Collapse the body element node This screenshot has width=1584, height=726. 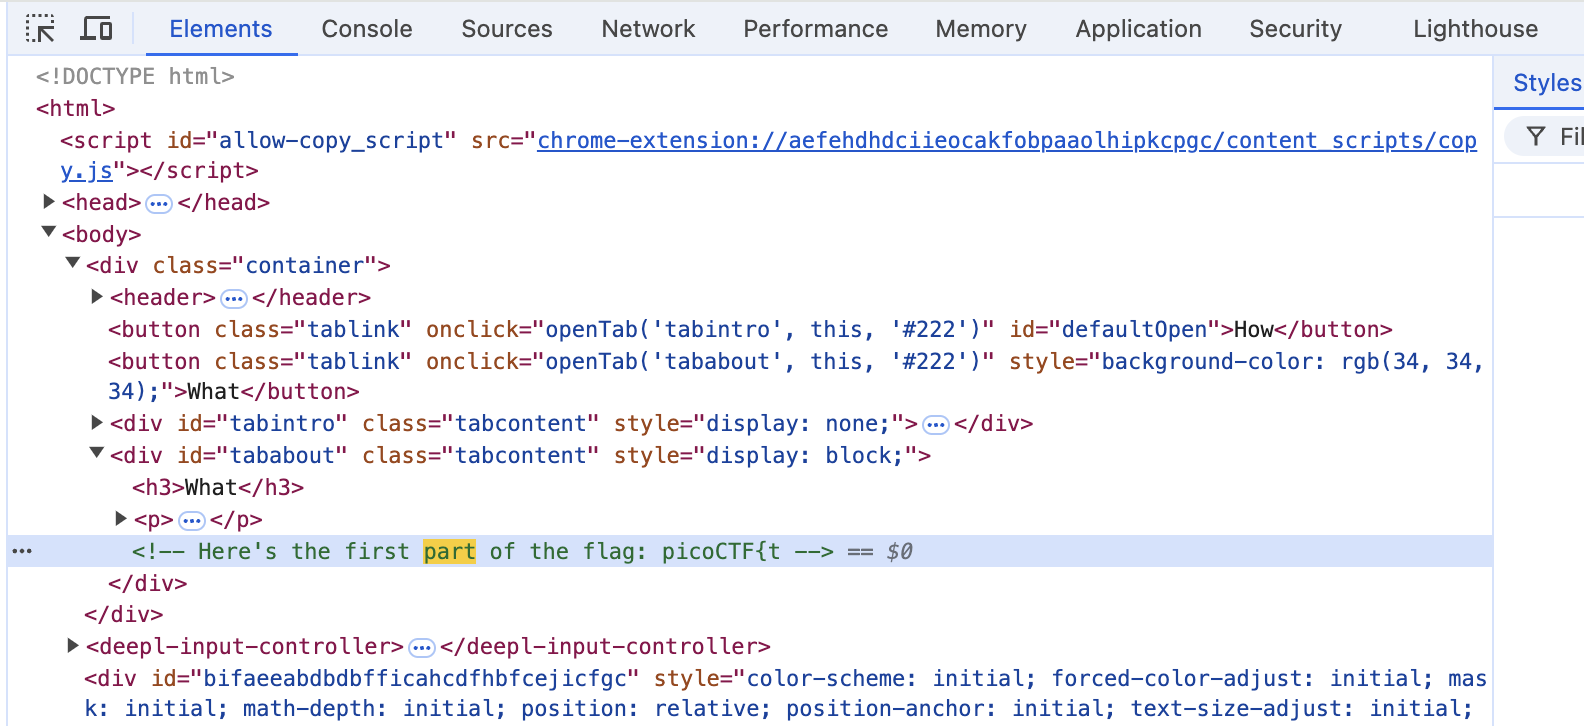click(x=48, y=232)
